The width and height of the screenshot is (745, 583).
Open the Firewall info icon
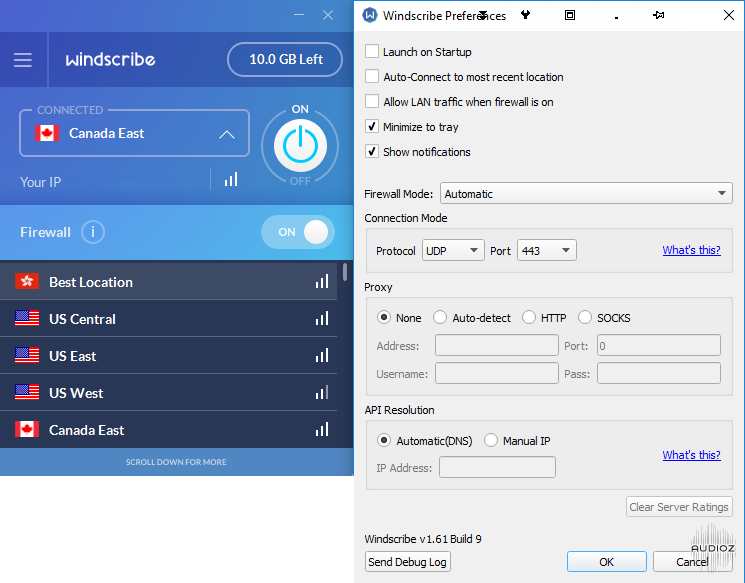click(x=93, y=232)
